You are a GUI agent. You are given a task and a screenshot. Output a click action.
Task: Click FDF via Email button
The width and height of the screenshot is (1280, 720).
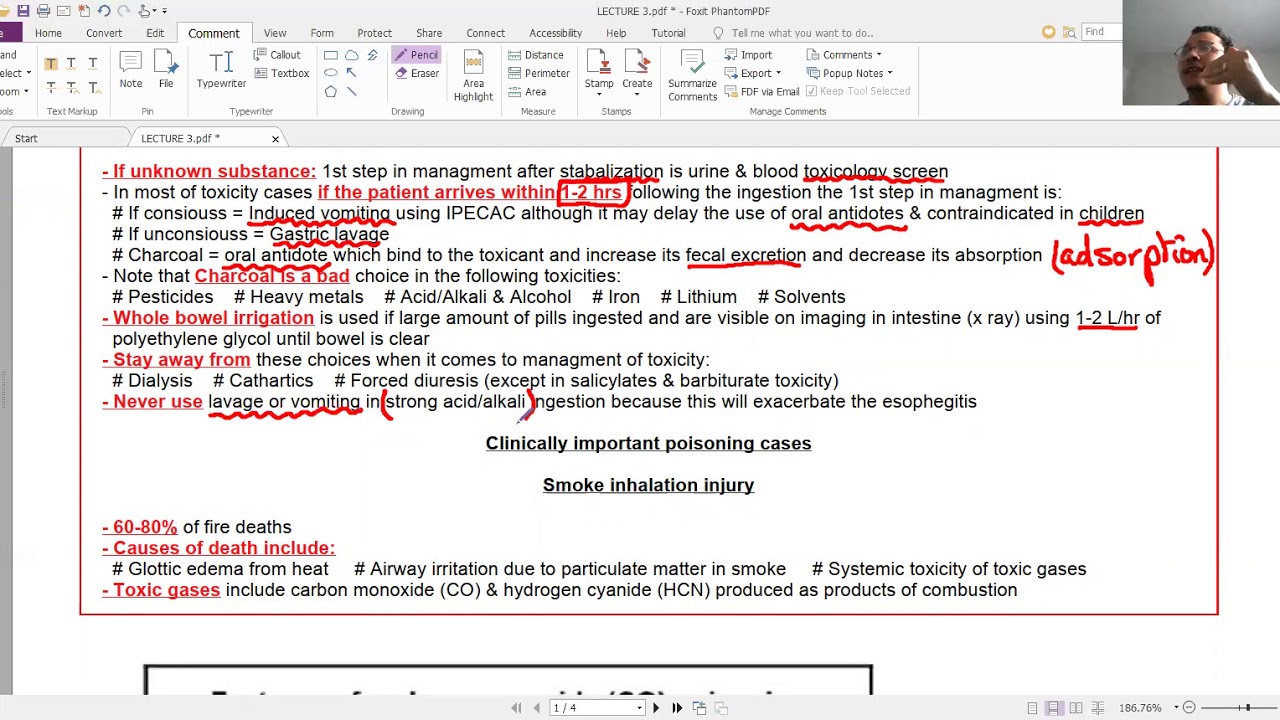761,91
